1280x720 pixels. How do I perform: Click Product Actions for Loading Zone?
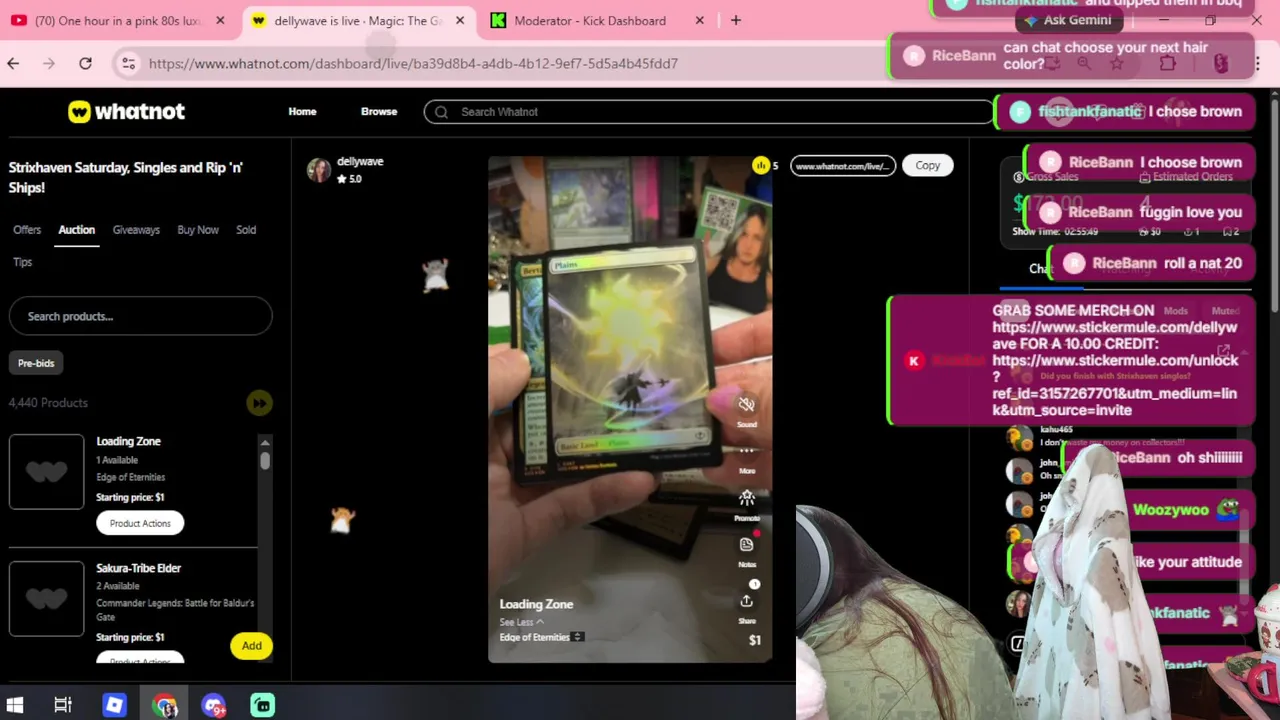pos(140,523)
